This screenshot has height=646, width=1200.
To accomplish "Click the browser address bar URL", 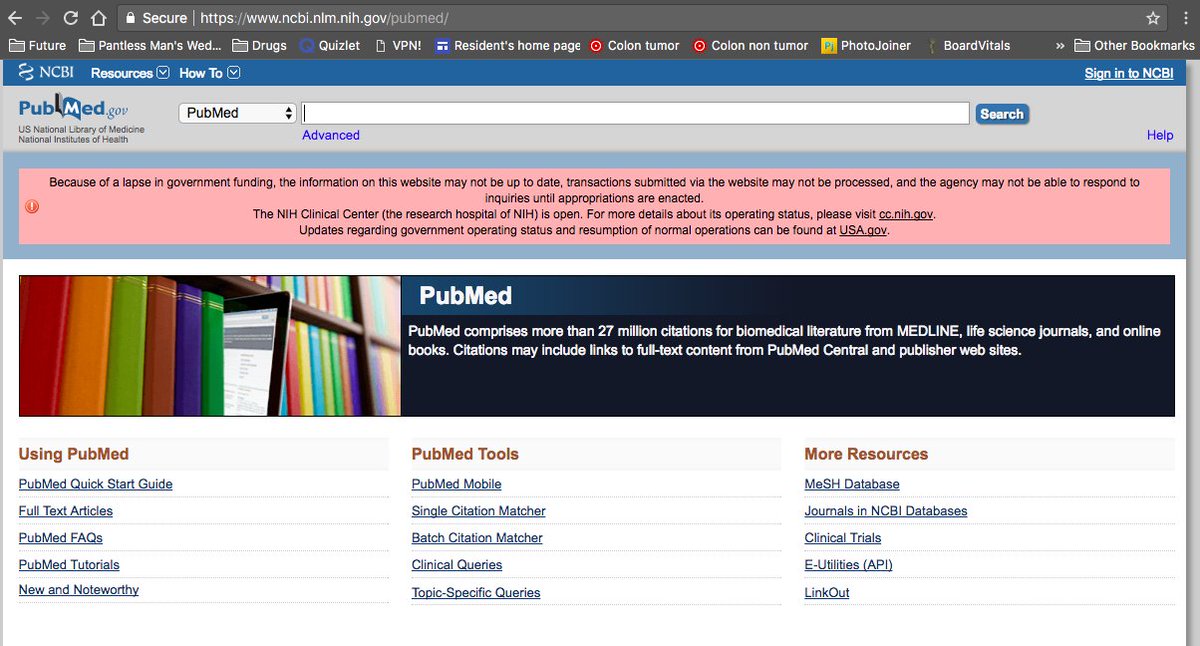I will (324, 18).
